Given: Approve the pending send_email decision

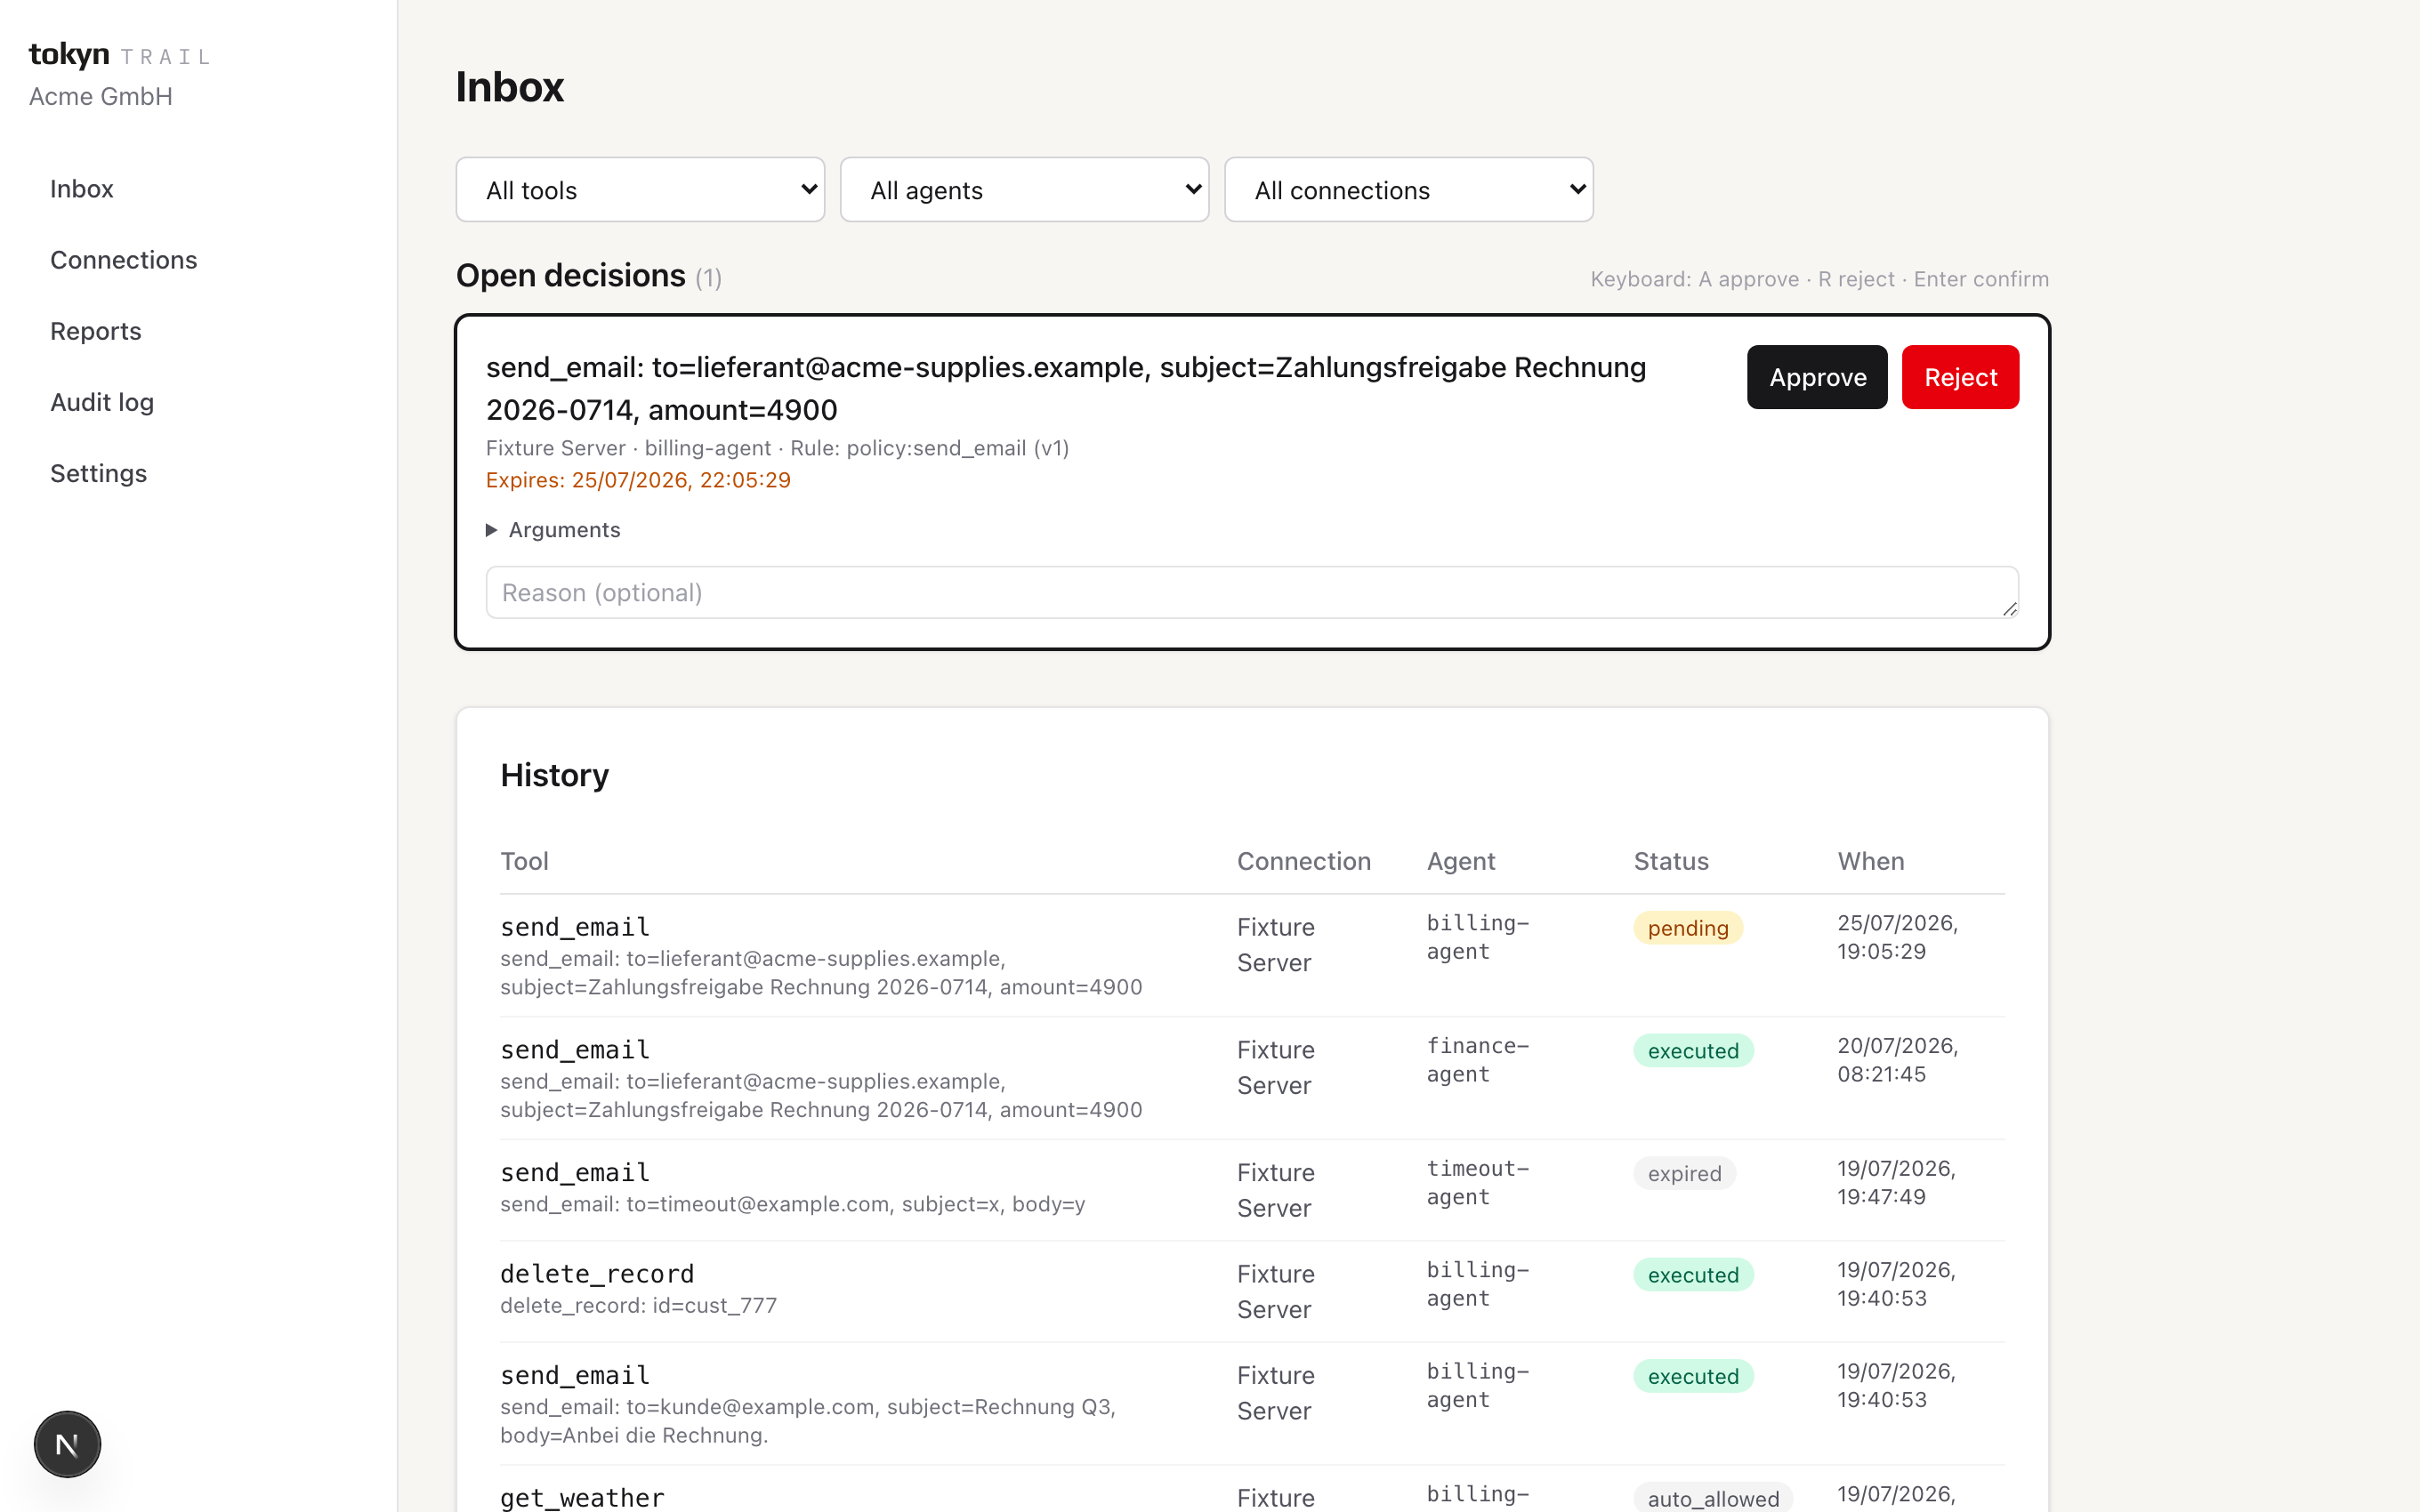Looking at the screenshot, I should (x=1817, y=377).
